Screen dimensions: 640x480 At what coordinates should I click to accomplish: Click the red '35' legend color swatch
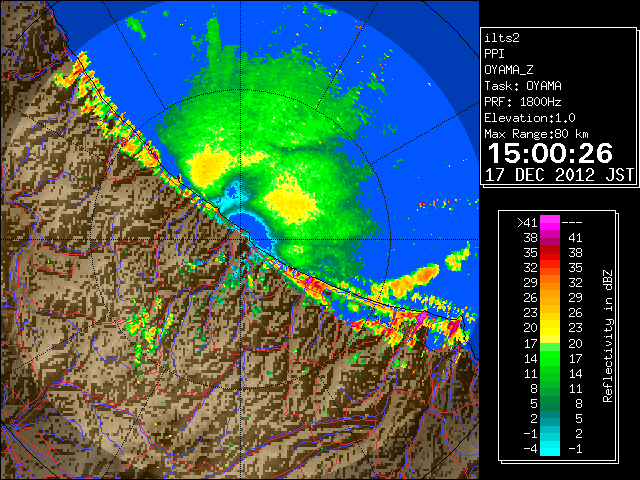[550, 253]
